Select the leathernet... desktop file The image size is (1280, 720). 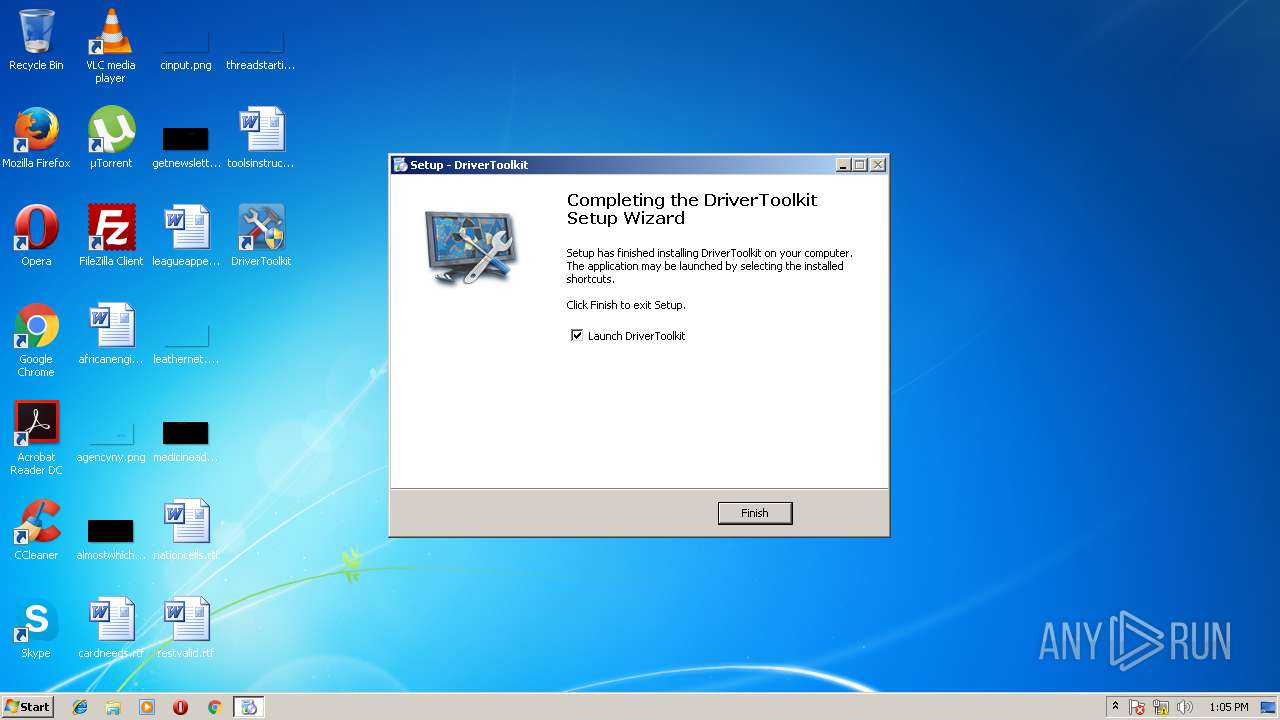[186, 344]
